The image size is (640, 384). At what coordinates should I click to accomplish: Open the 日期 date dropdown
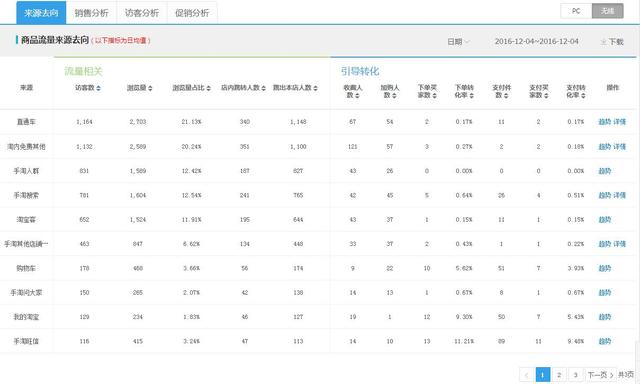coord(458,42)
